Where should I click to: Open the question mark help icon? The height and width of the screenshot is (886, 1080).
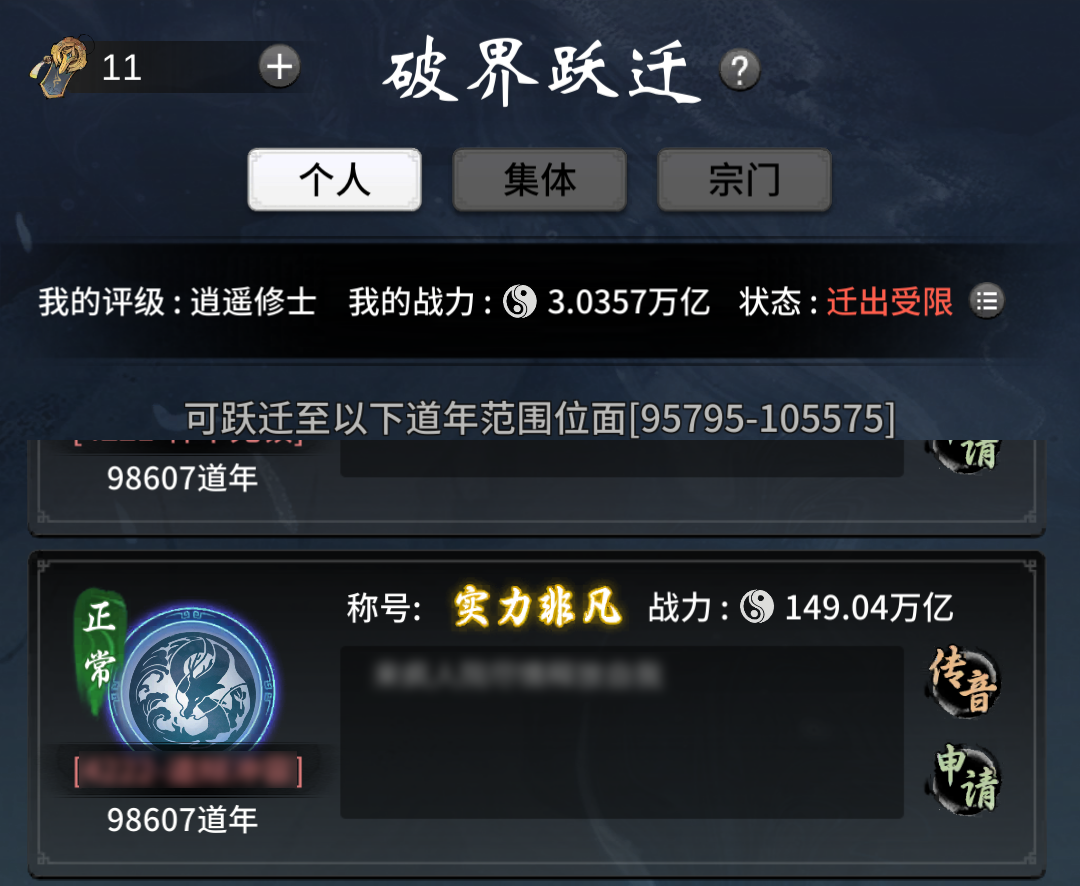740,70
